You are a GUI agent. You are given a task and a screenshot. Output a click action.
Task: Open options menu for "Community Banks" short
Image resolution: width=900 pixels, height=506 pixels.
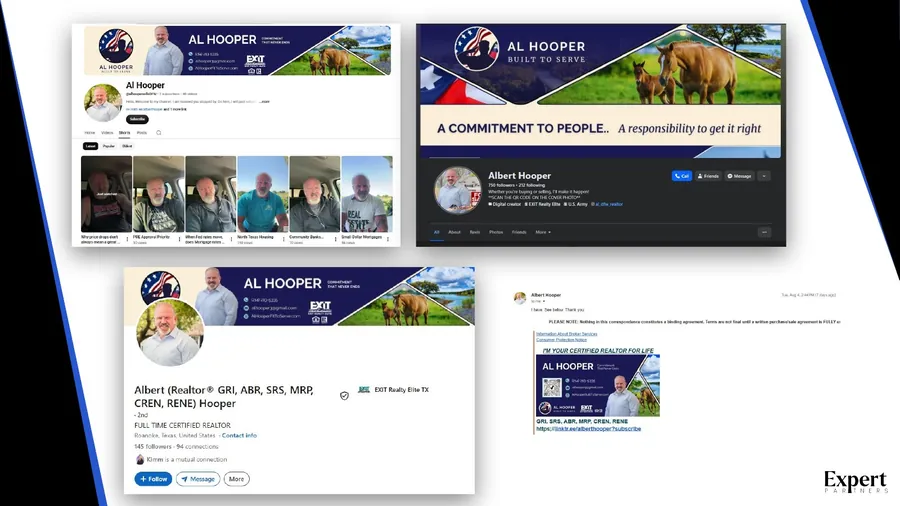336,239
